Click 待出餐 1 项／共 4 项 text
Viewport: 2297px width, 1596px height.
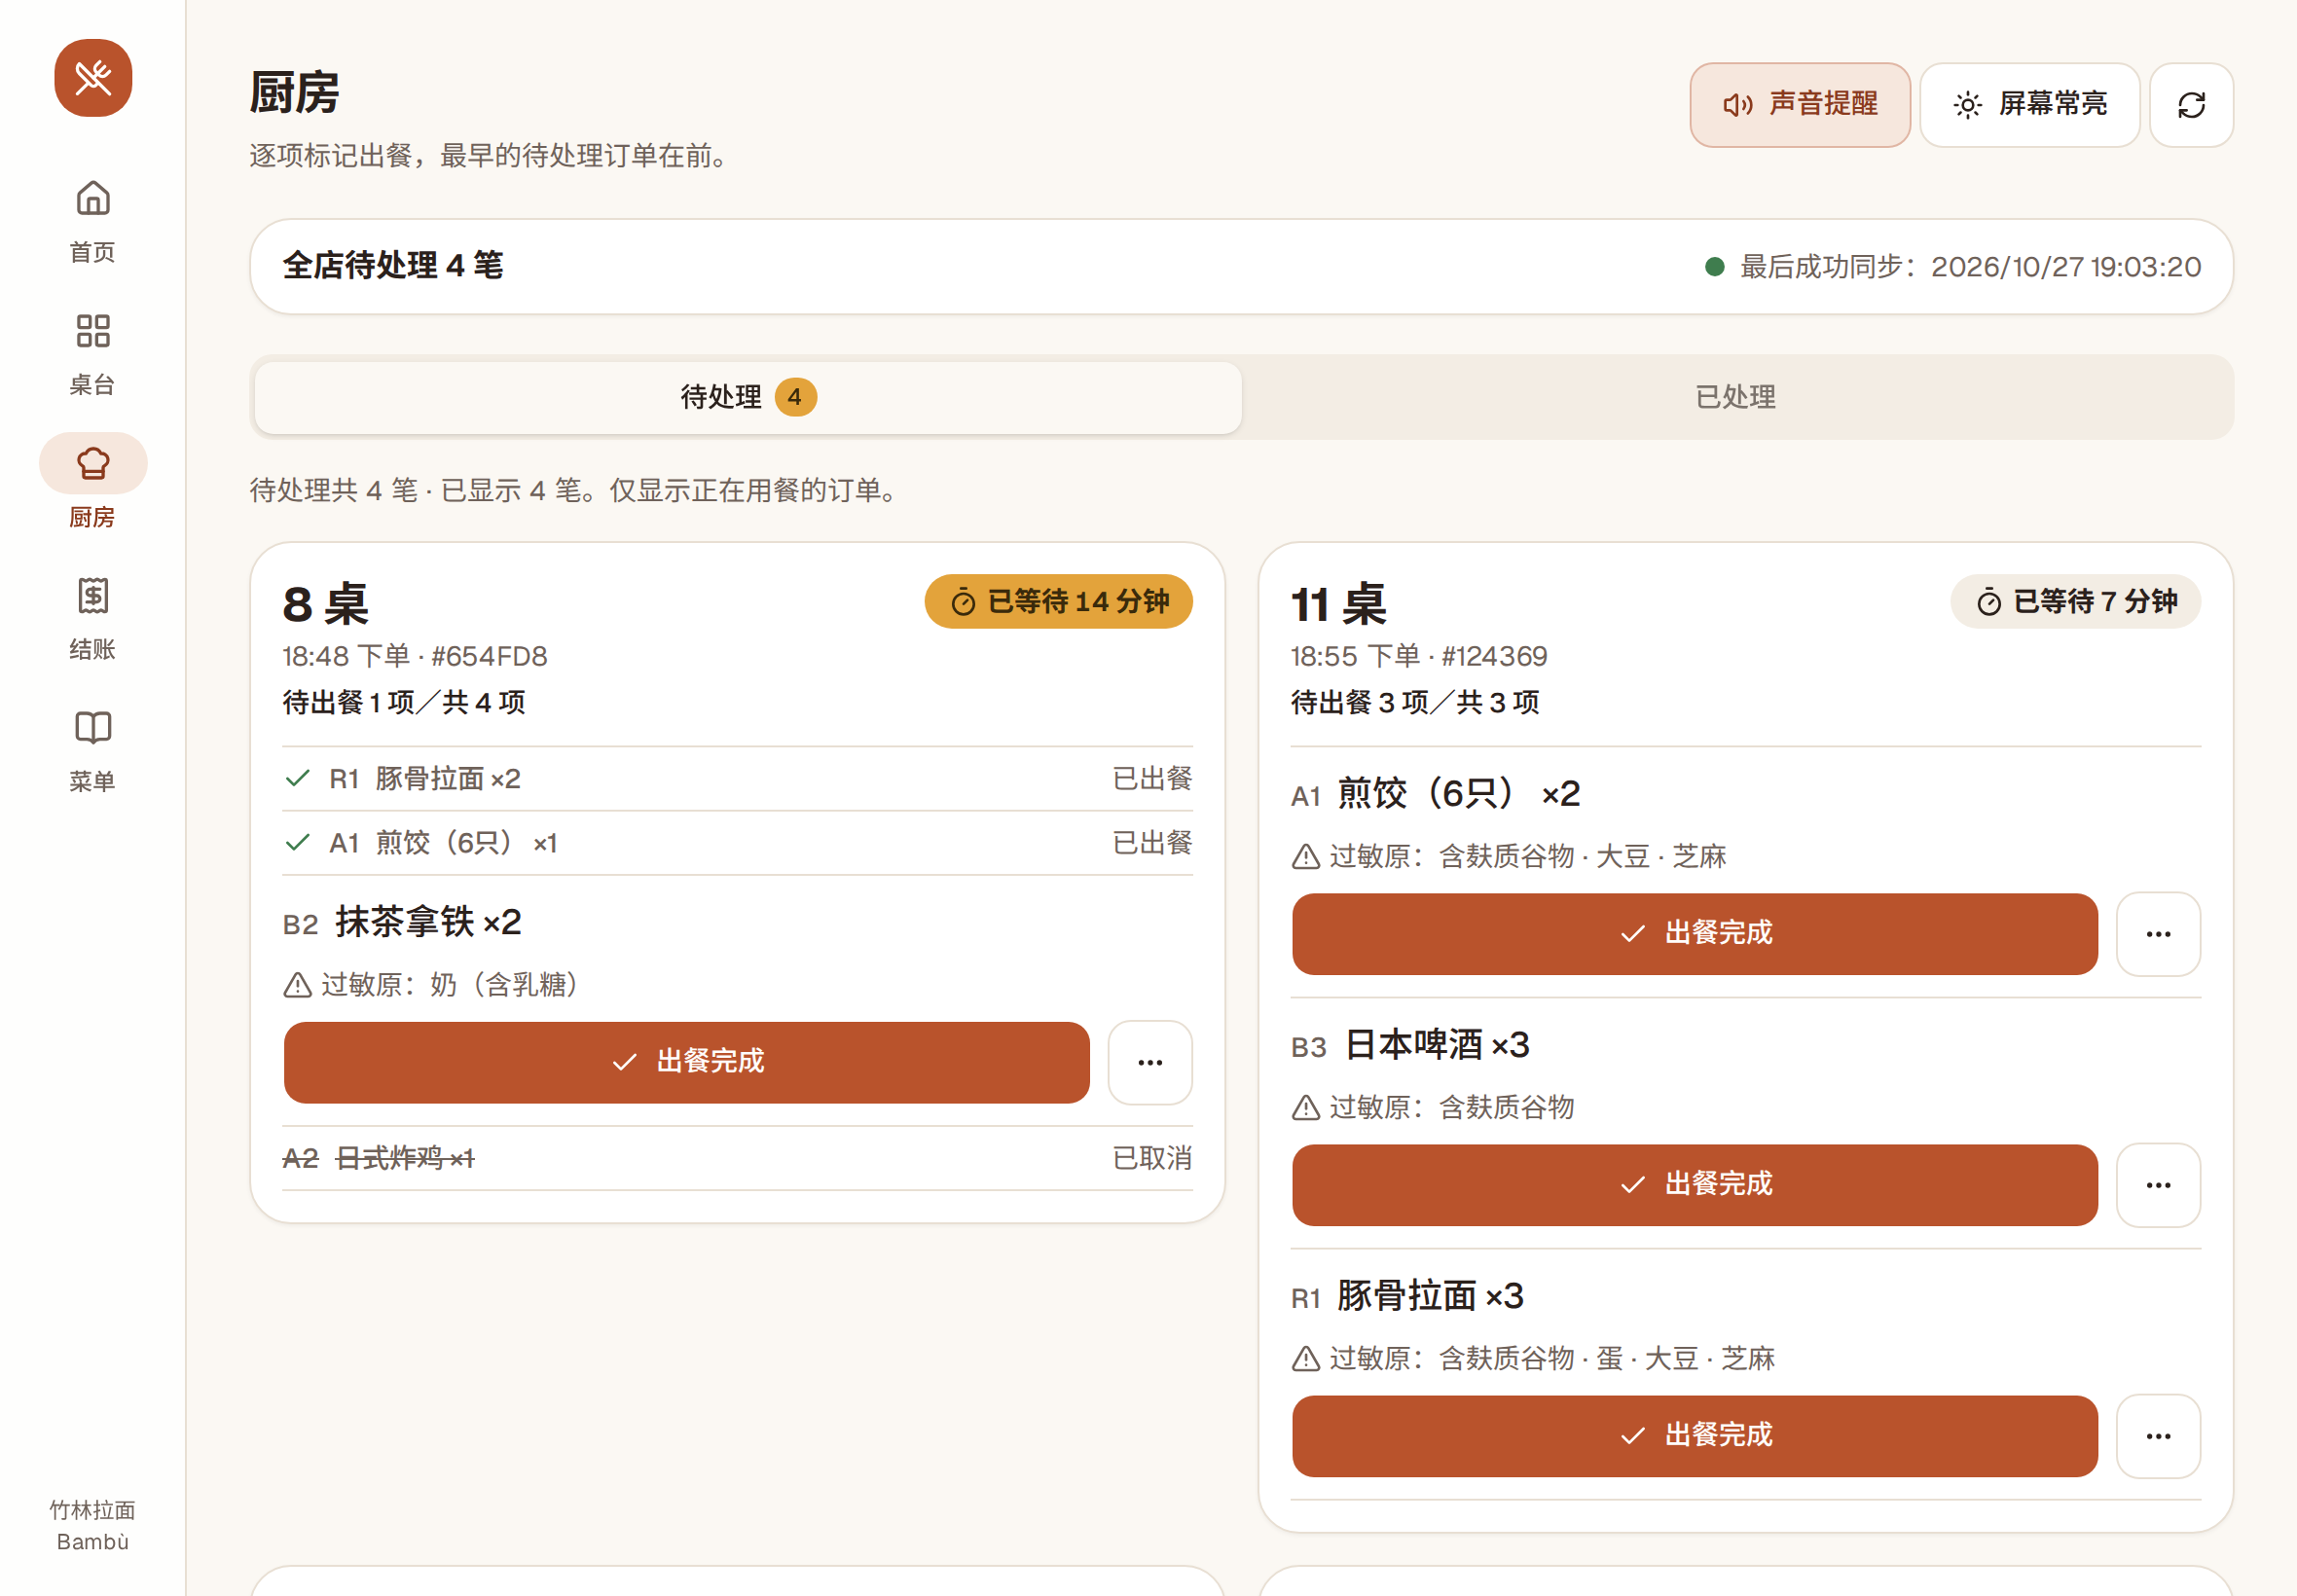(x=404, y=702)
